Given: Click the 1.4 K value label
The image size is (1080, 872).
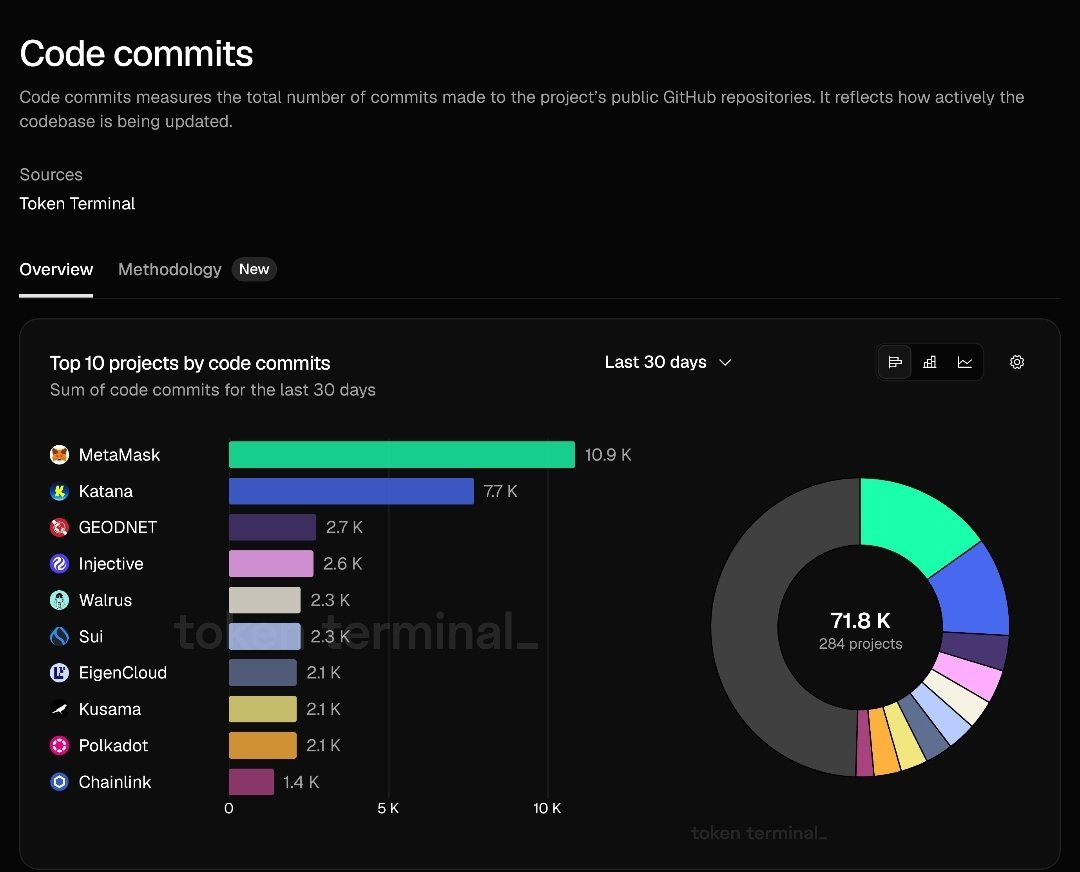Looking at the screenshot, I should pyautogui.click(x=301, y=782).
